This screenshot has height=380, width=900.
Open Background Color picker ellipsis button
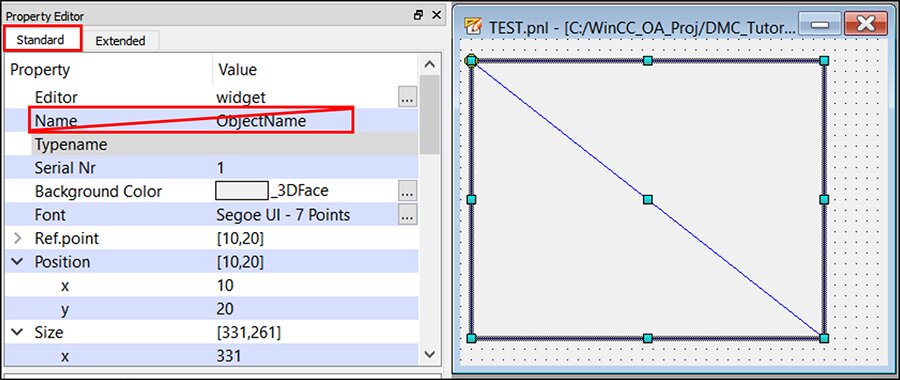[407, 191]
